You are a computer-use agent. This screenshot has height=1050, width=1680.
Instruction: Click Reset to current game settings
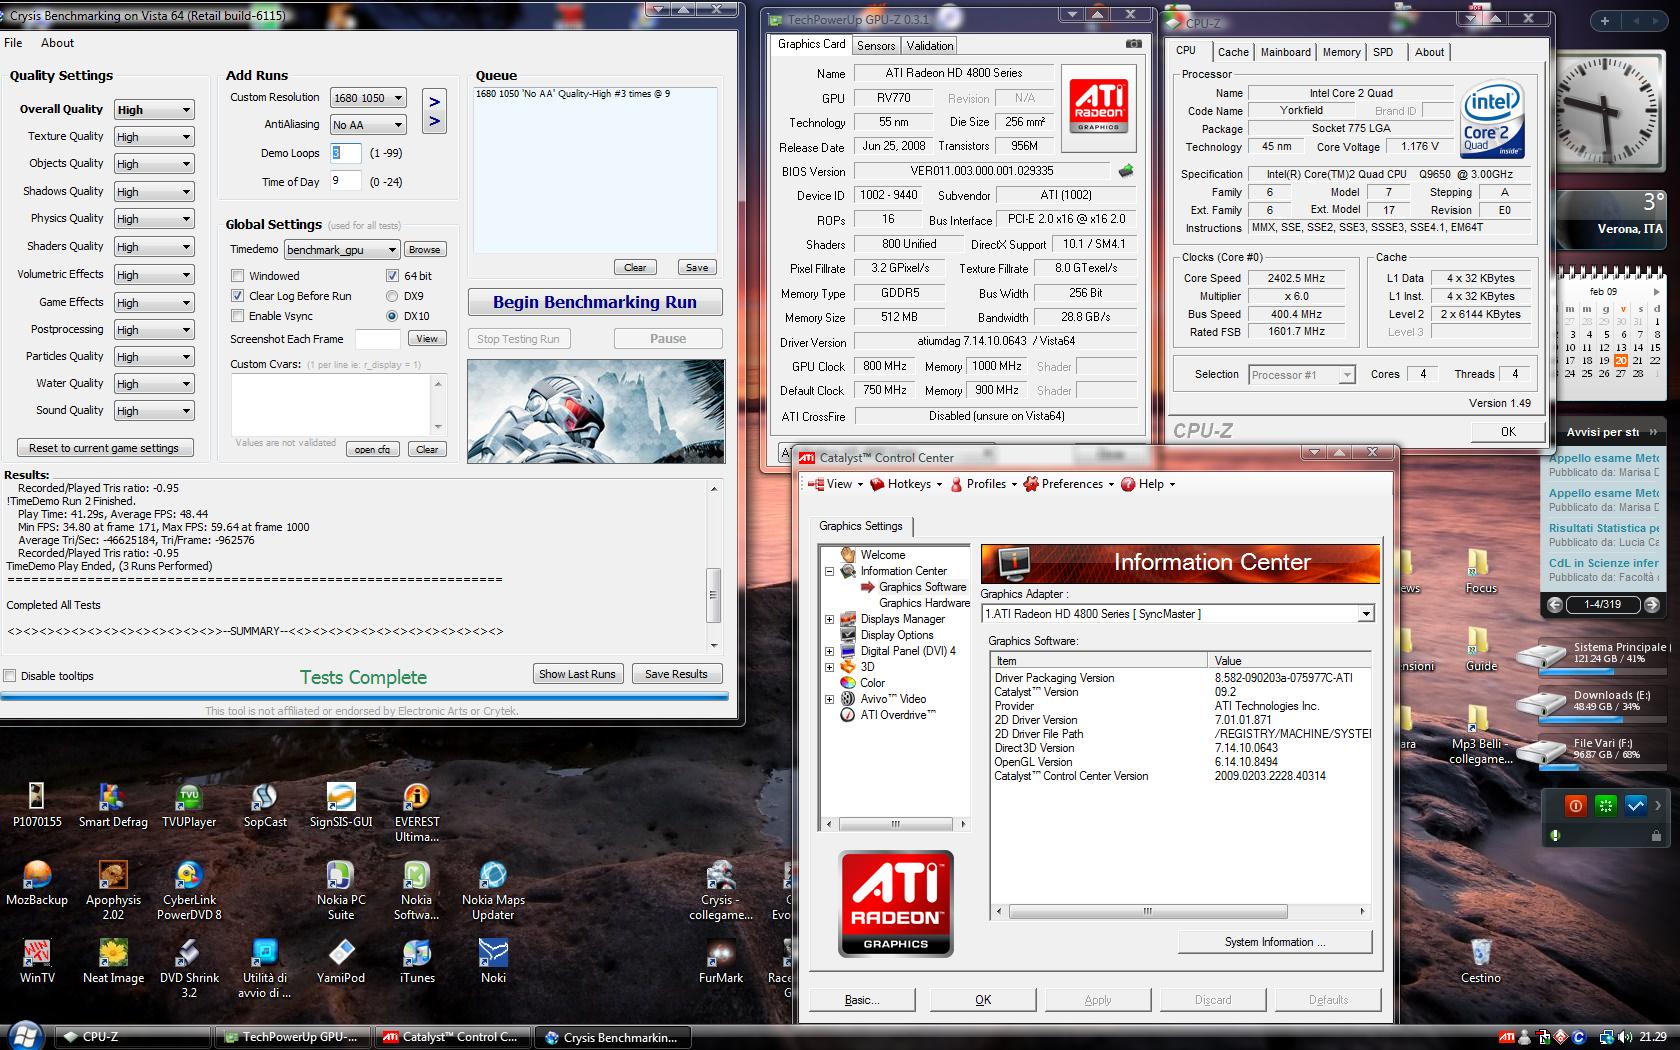tap(104, 448)
